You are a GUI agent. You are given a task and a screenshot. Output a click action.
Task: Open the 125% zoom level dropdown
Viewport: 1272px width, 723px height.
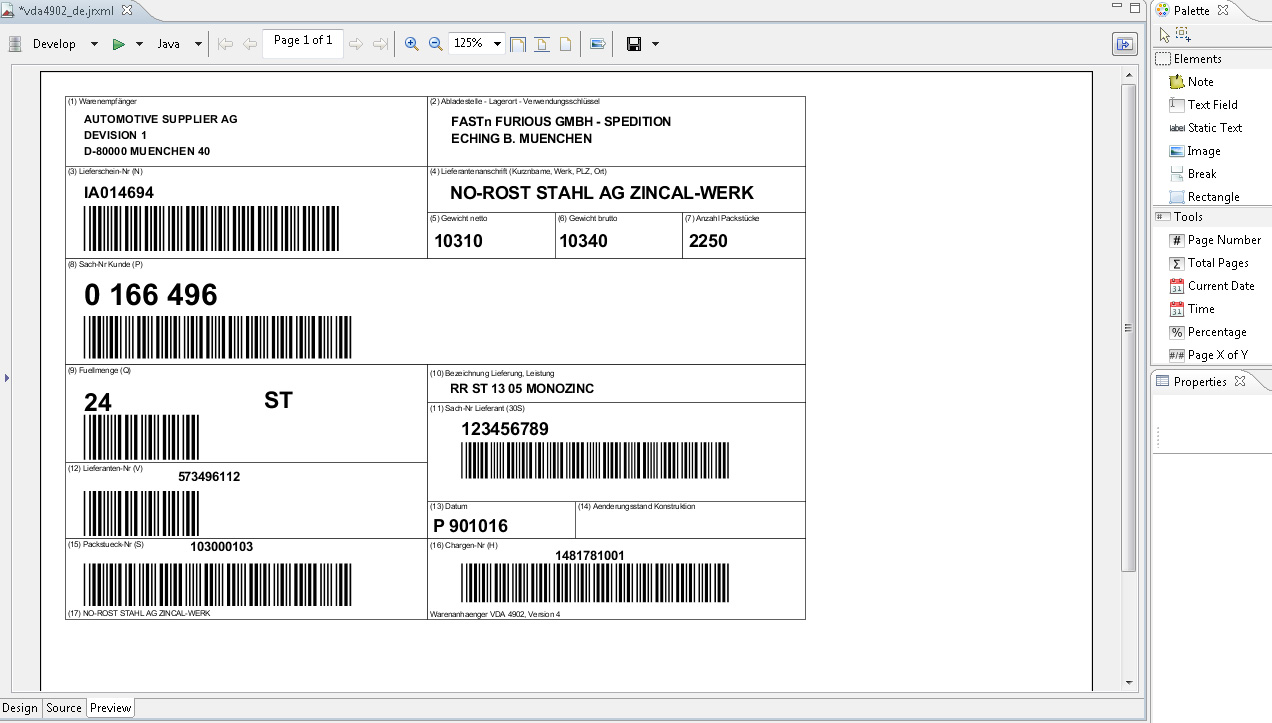tap(495, 44)
